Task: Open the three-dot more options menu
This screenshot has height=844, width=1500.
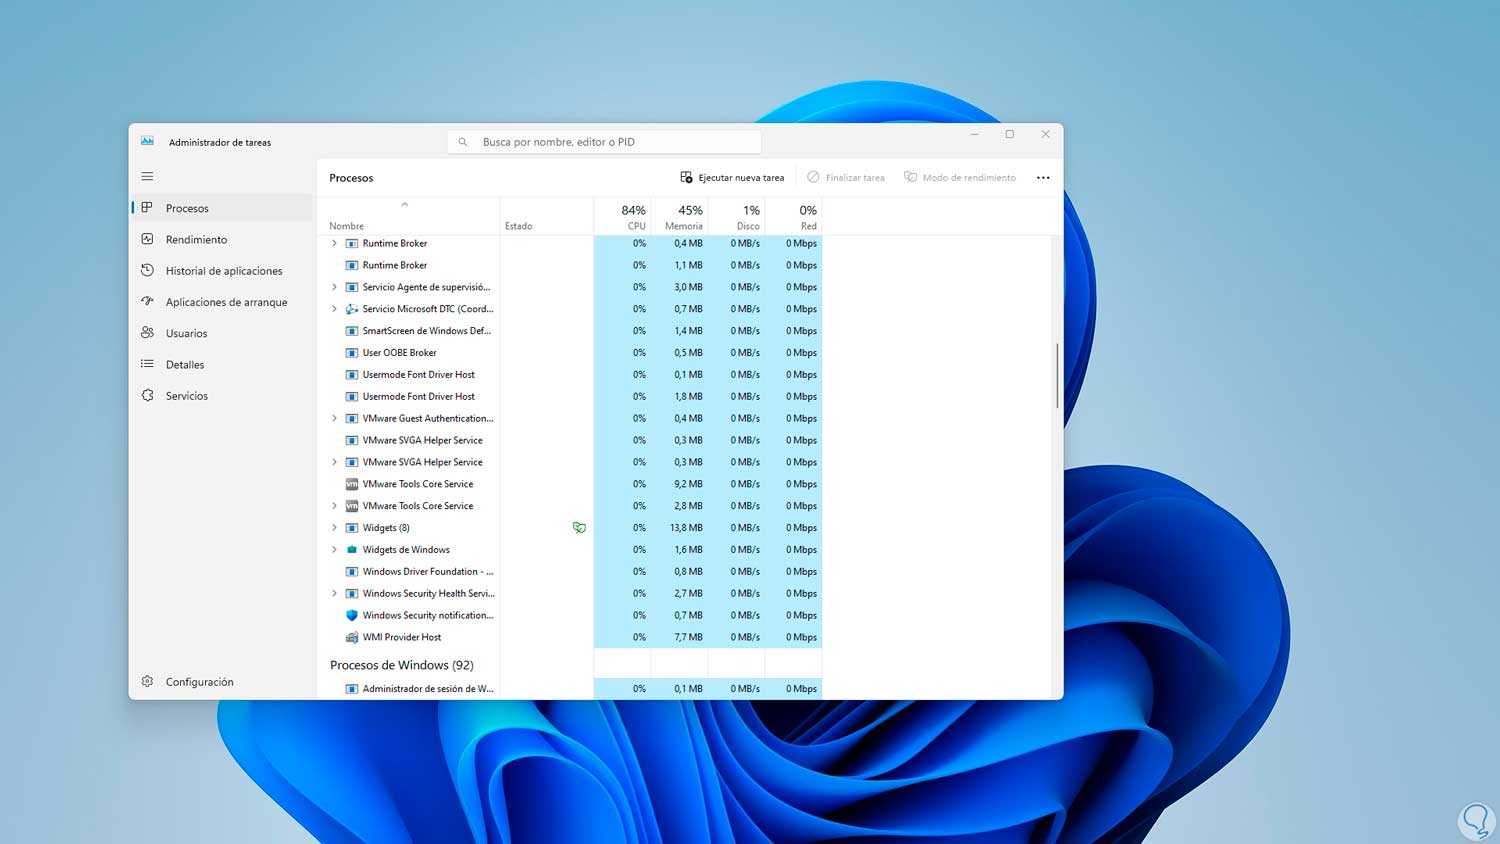Action: pos(1043,177)
